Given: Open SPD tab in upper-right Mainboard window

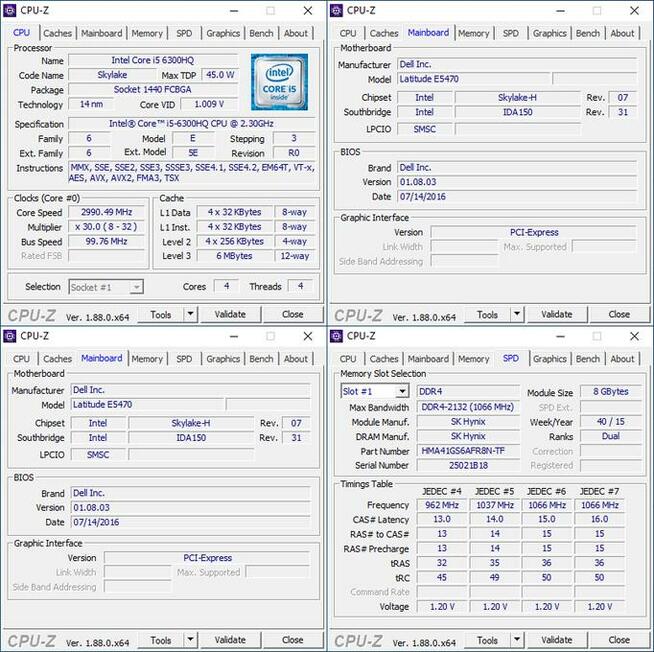Looking at the screenshot, I should click(x=511, y=33).
